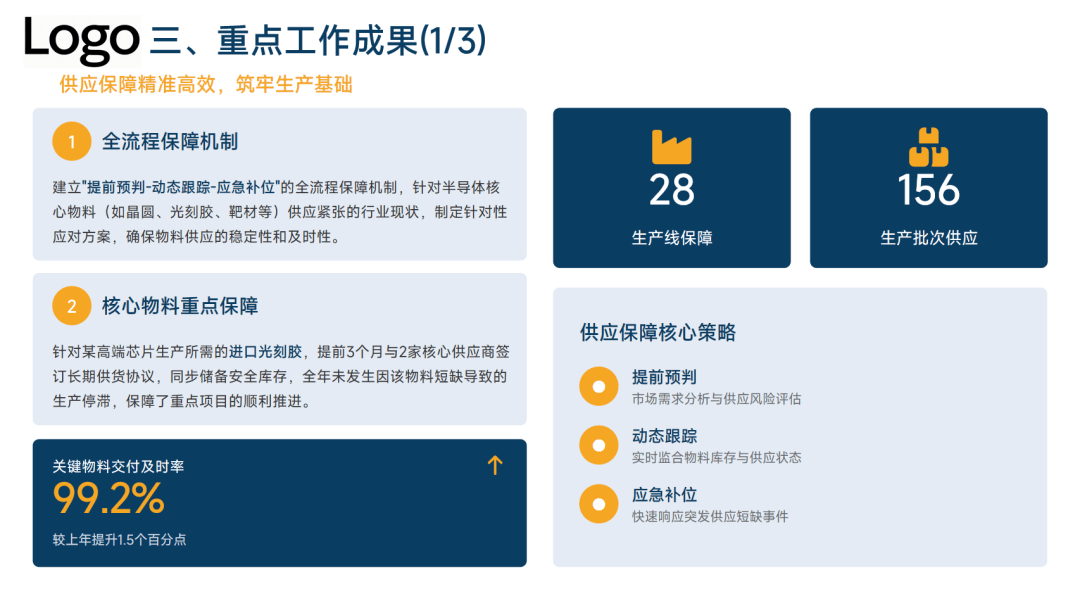Click the 关键物料交付及时率 label
The height and width of the screenshot is (608, 1080).
[118, 466]
